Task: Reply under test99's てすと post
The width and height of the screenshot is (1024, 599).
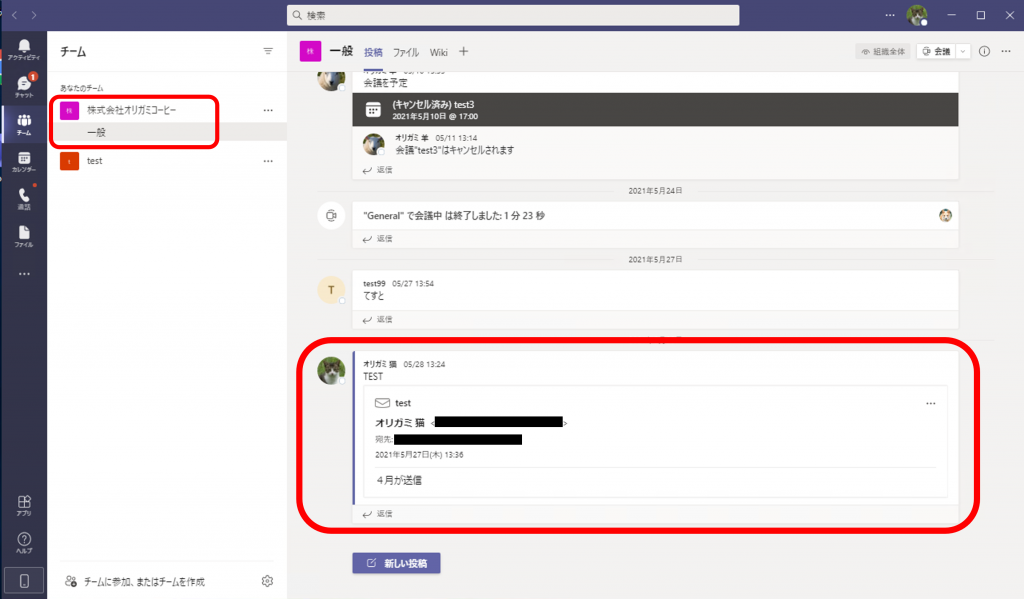Action: click(x=377, y=319)
